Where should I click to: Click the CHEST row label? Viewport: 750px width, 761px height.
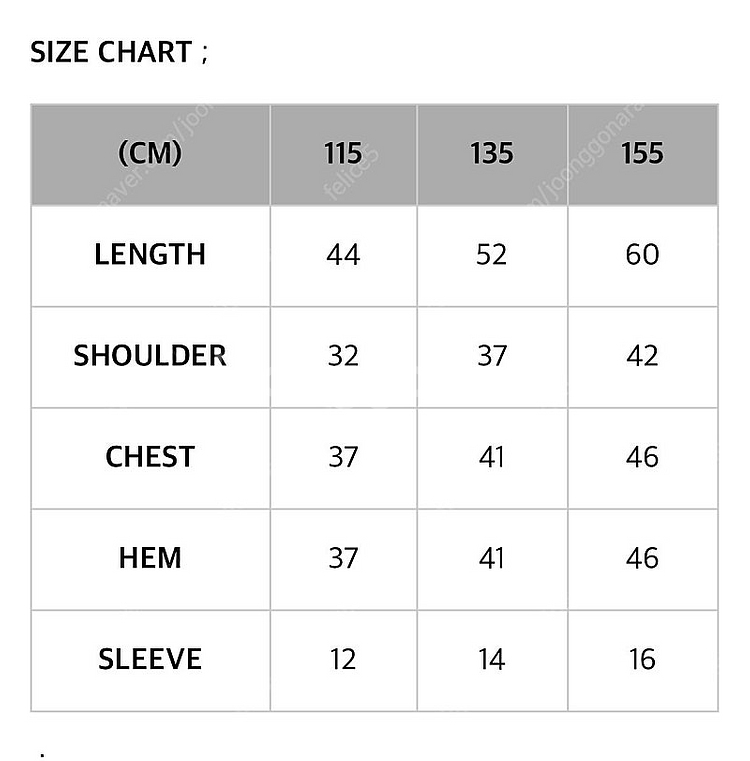(150, 458)
